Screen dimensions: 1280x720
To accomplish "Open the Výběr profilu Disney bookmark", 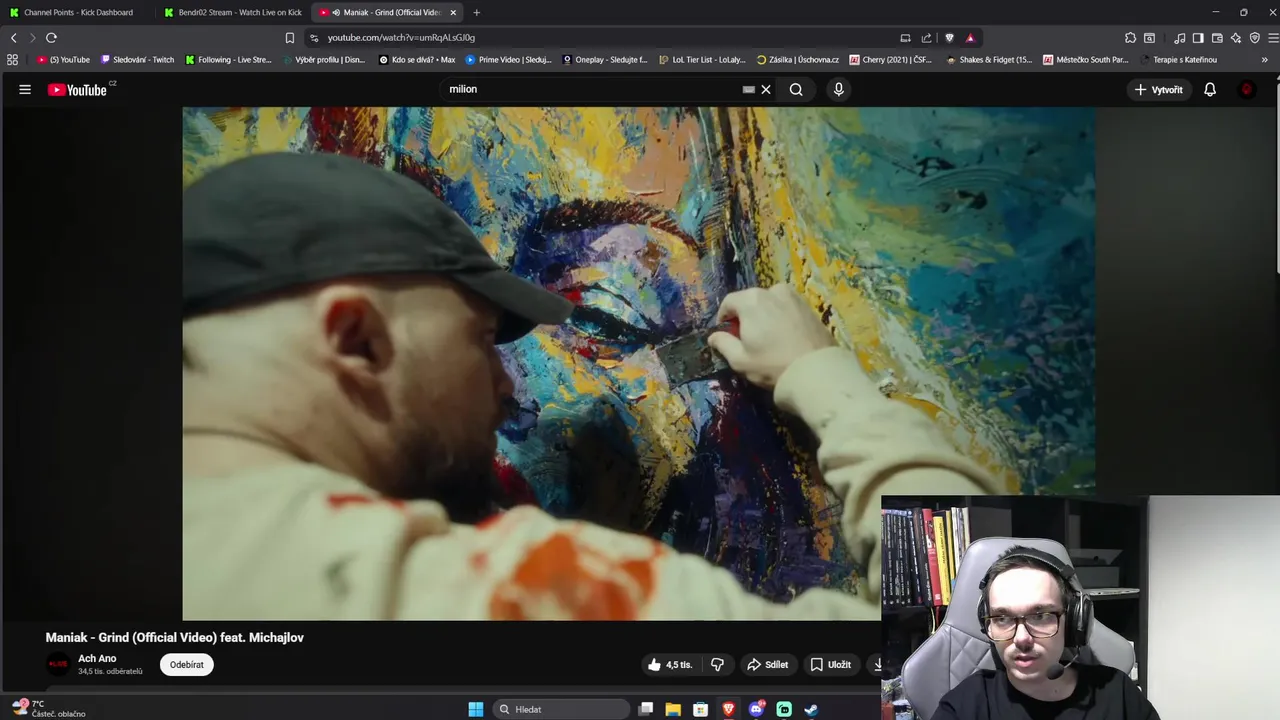I will [x=324, y=60].
